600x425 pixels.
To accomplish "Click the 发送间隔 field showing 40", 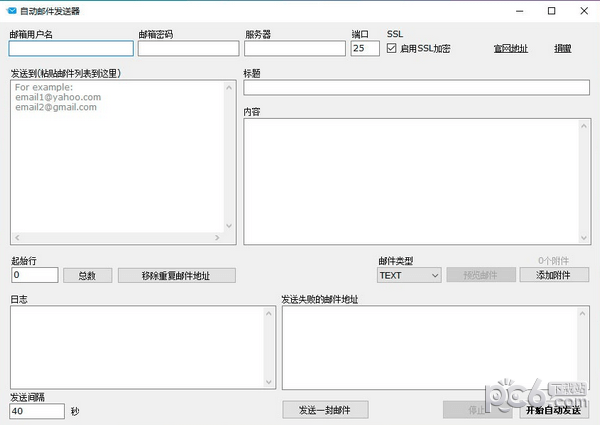I will coord(37,411).
